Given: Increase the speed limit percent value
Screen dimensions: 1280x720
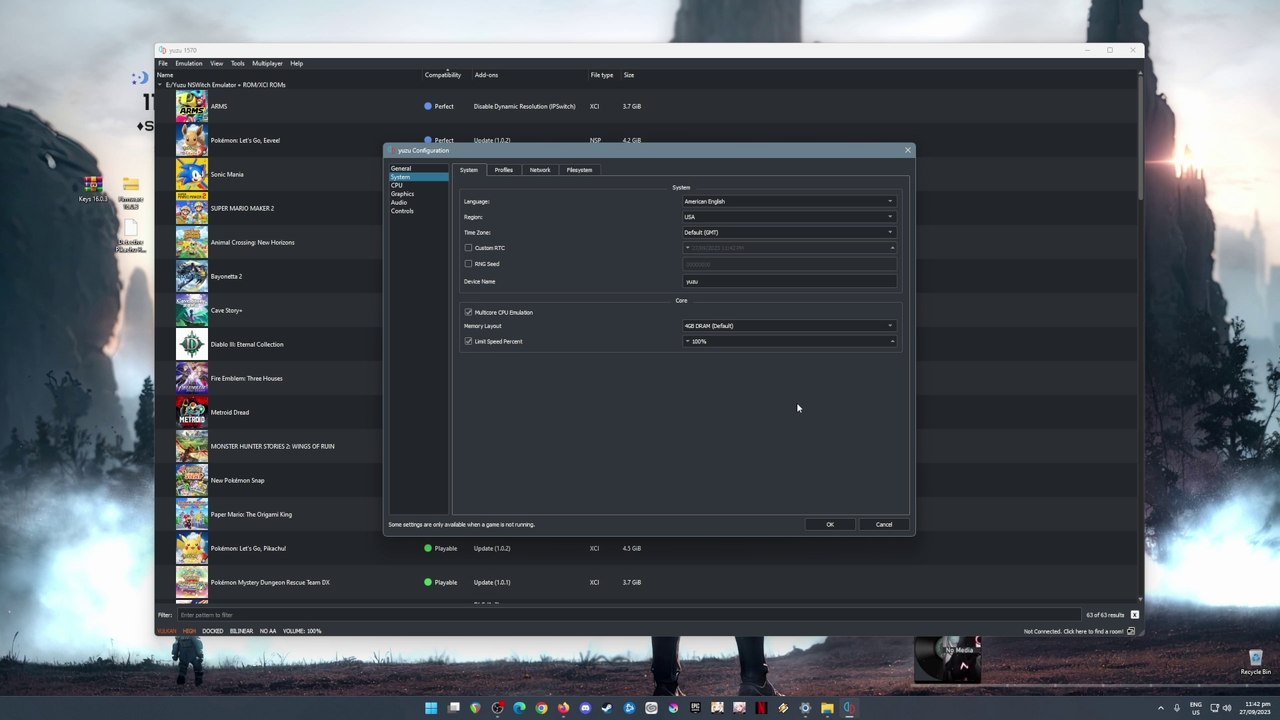Looking at the screenshot, I should 893,341.
